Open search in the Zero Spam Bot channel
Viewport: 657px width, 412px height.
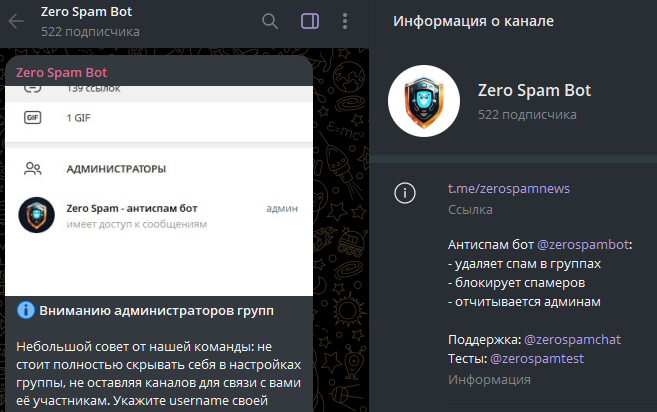[270, 21]
